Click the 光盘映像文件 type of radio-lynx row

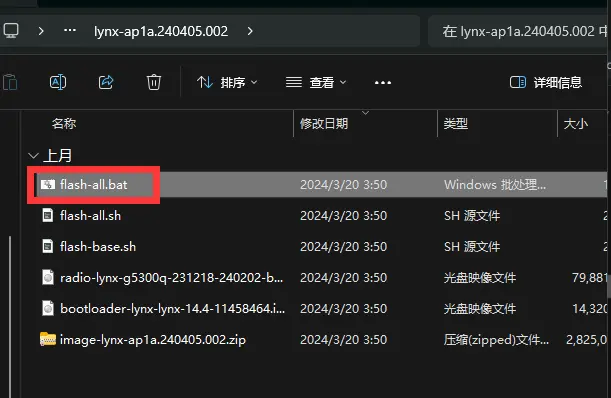[480, 278]
